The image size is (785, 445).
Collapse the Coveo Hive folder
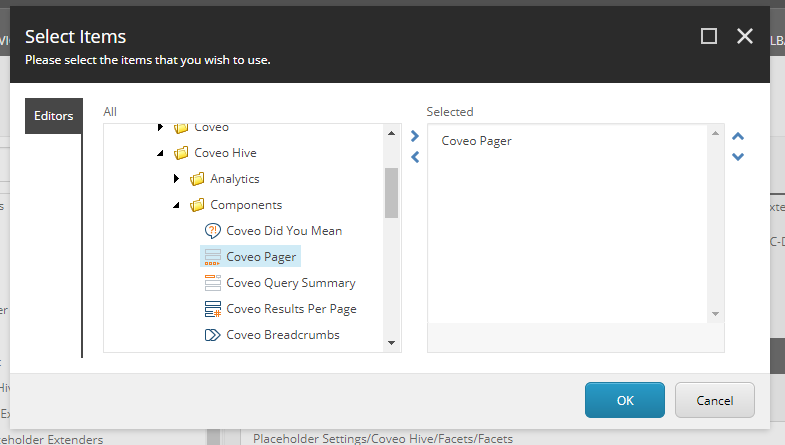[160, 153]
